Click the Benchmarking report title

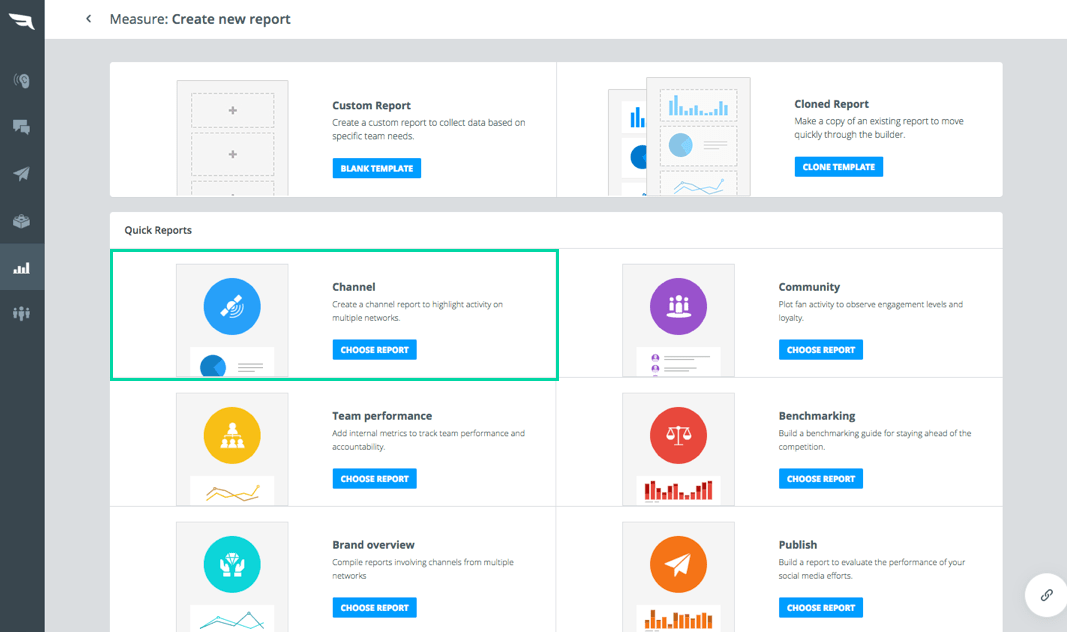point(817,416)
